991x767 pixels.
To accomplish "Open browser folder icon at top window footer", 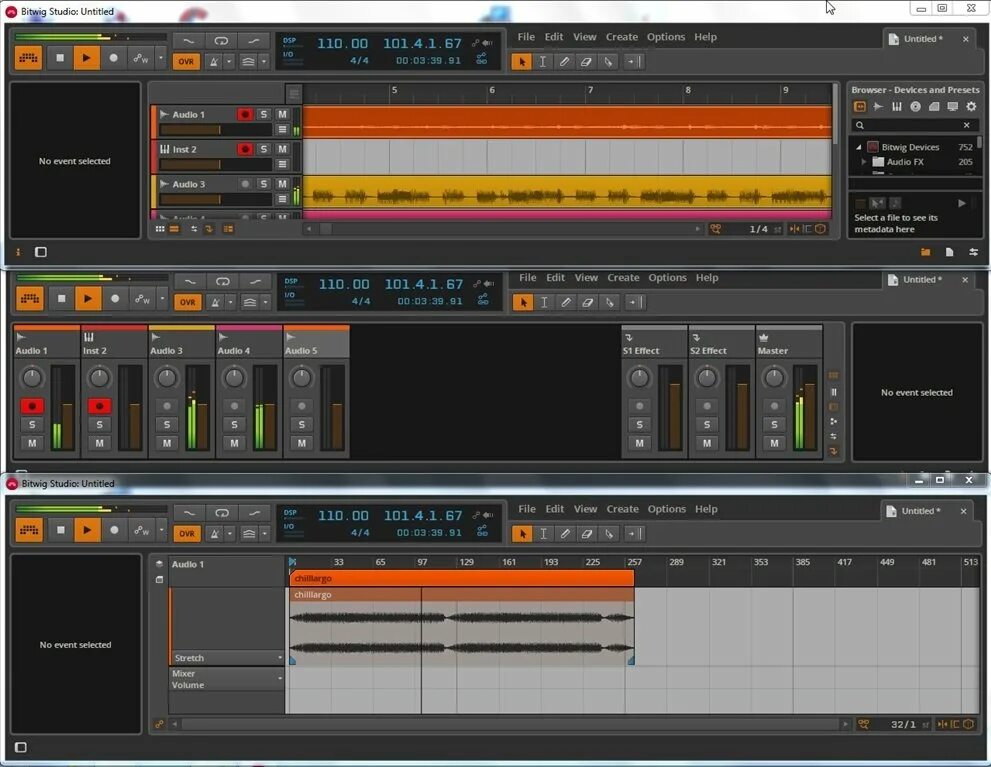I will tap(925, 252).
